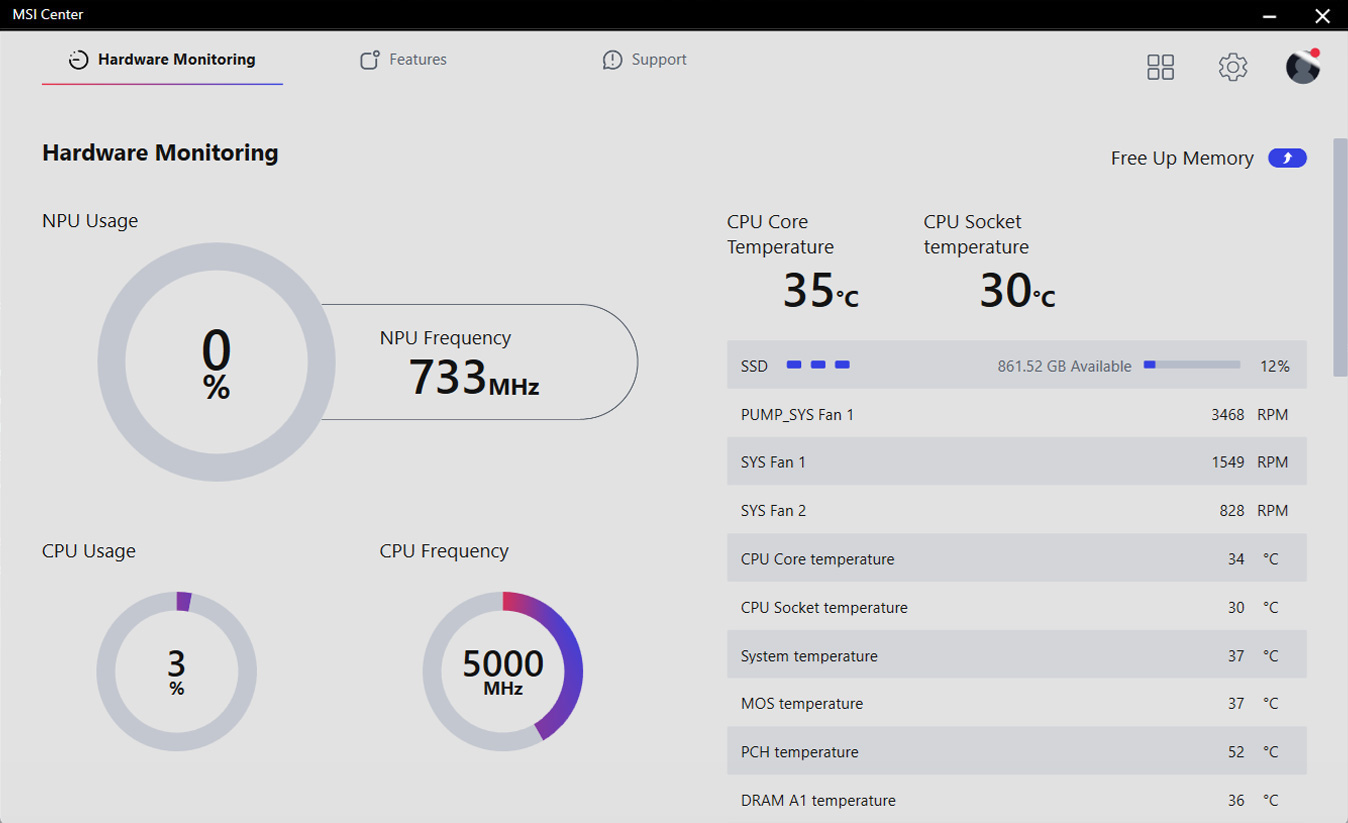Click the Support speech-bubble icon

(x=612, y=59)
